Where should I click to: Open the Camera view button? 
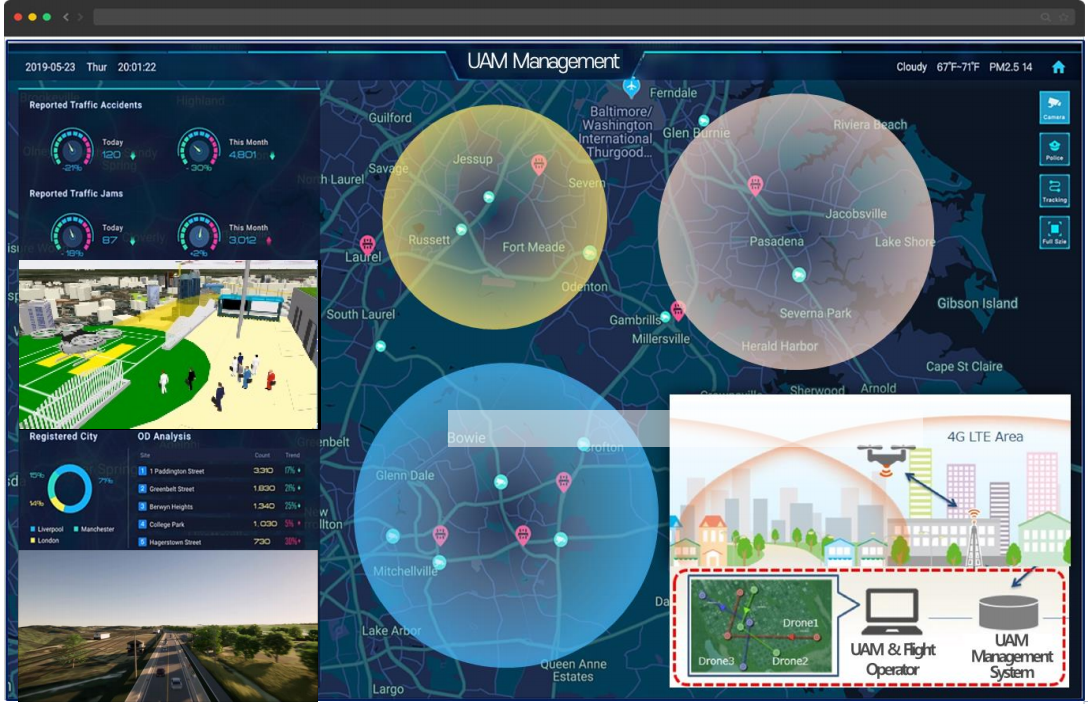click(x=1054, y=108)
